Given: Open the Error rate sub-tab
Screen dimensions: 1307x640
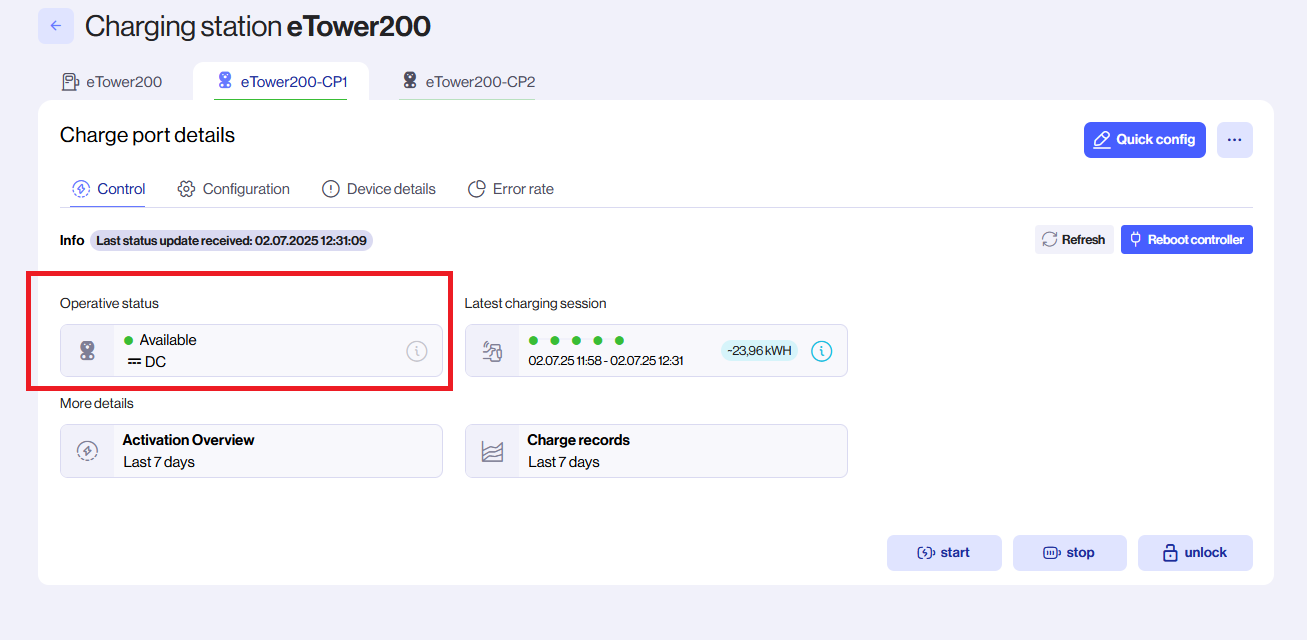Looking at the screenshot, I should tap(511, 189).
